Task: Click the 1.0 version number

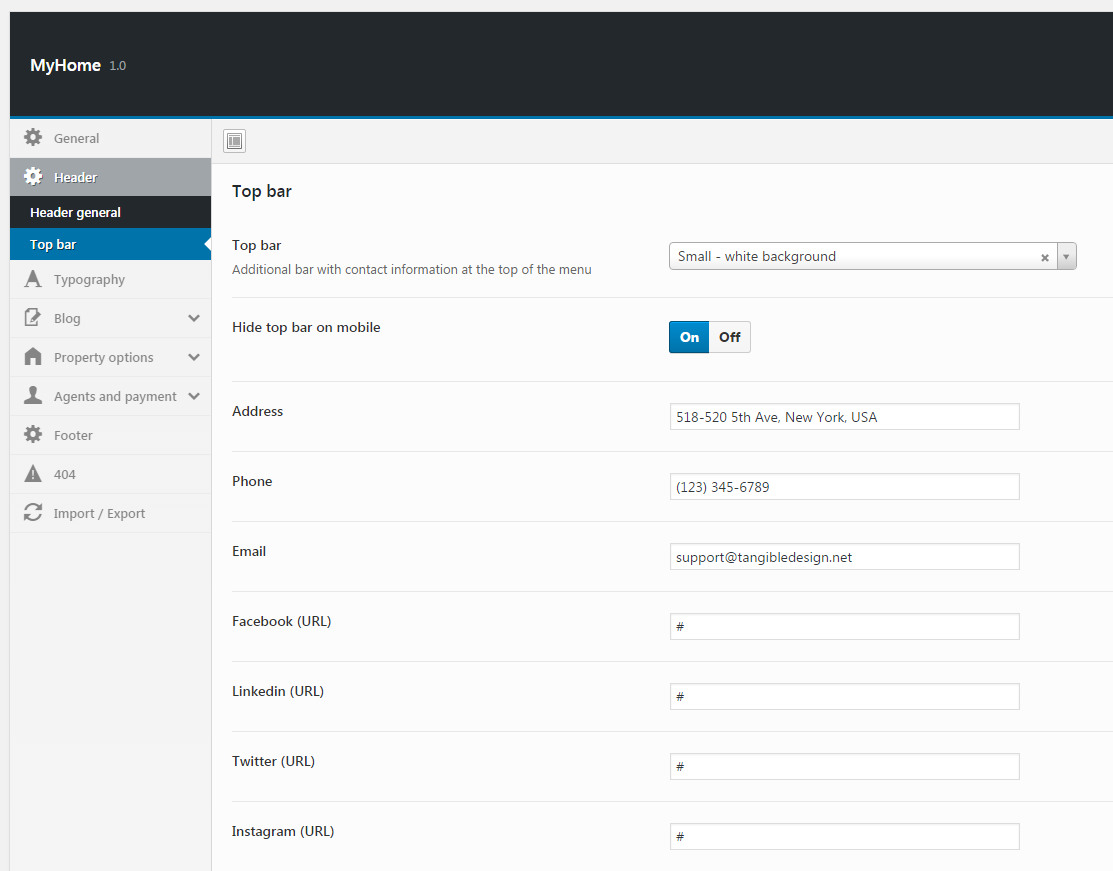Action: tap(118, 66)
